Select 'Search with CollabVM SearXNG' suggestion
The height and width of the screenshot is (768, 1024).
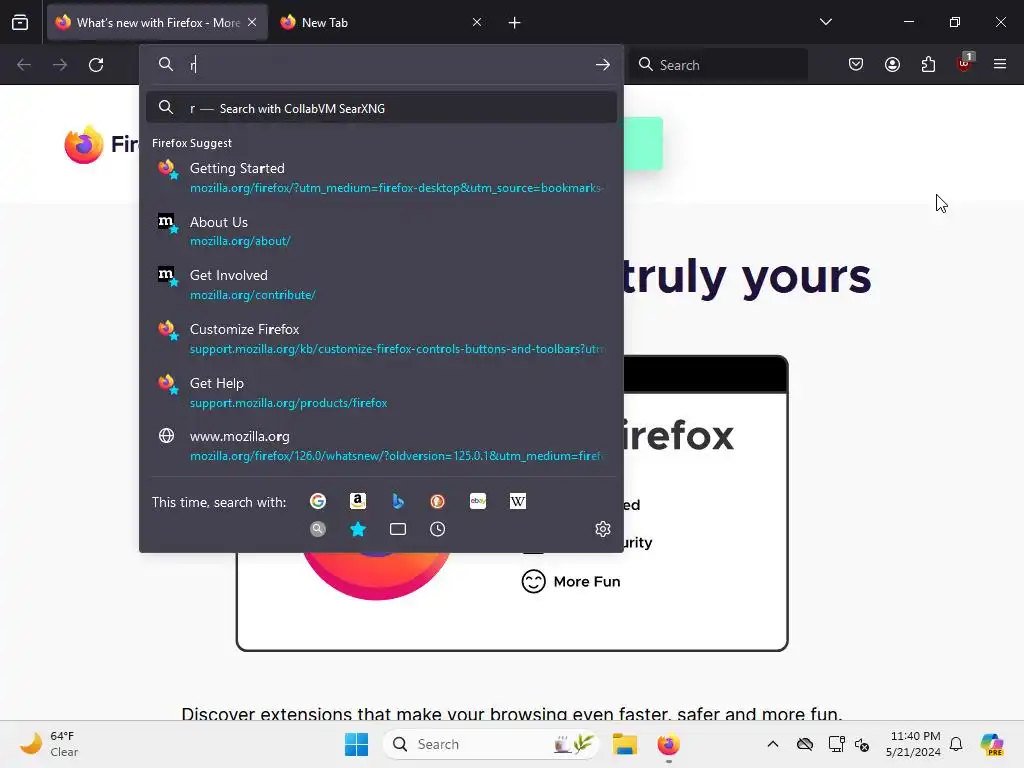pyautogui.click(x=381, y=108)
